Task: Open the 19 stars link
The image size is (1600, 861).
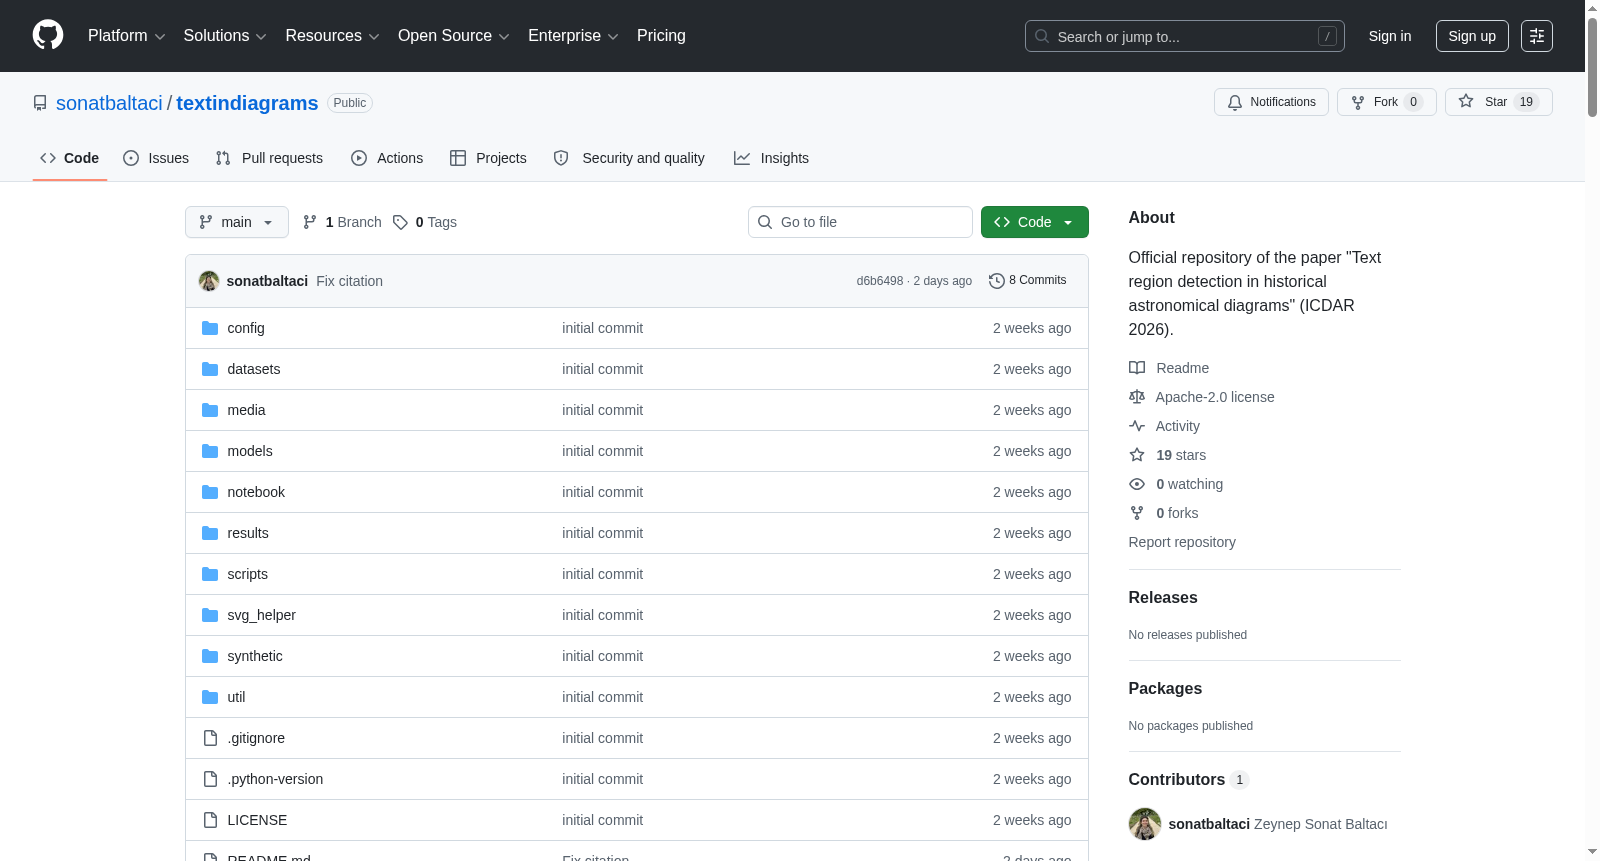Action: [1181, 455]
